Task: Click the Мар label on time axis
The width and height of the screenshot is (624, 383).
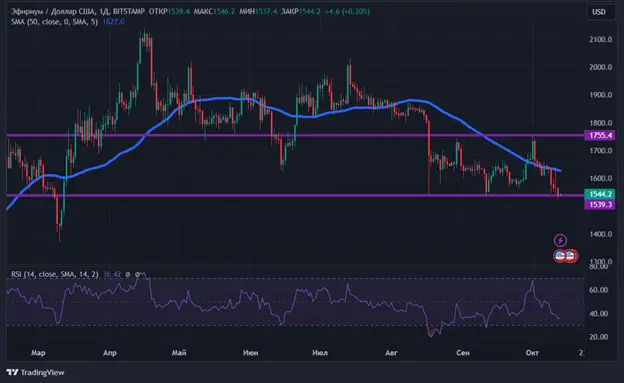Action: [38, 353]
